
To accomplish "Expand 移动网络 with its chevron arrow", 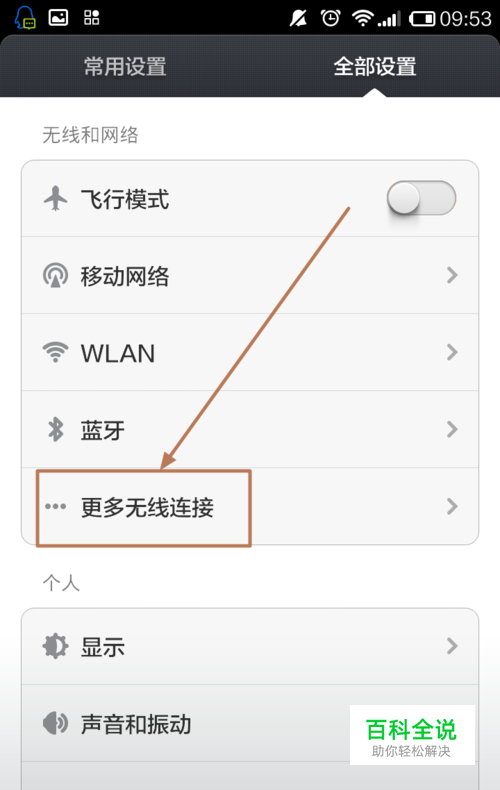I will 452,275.
